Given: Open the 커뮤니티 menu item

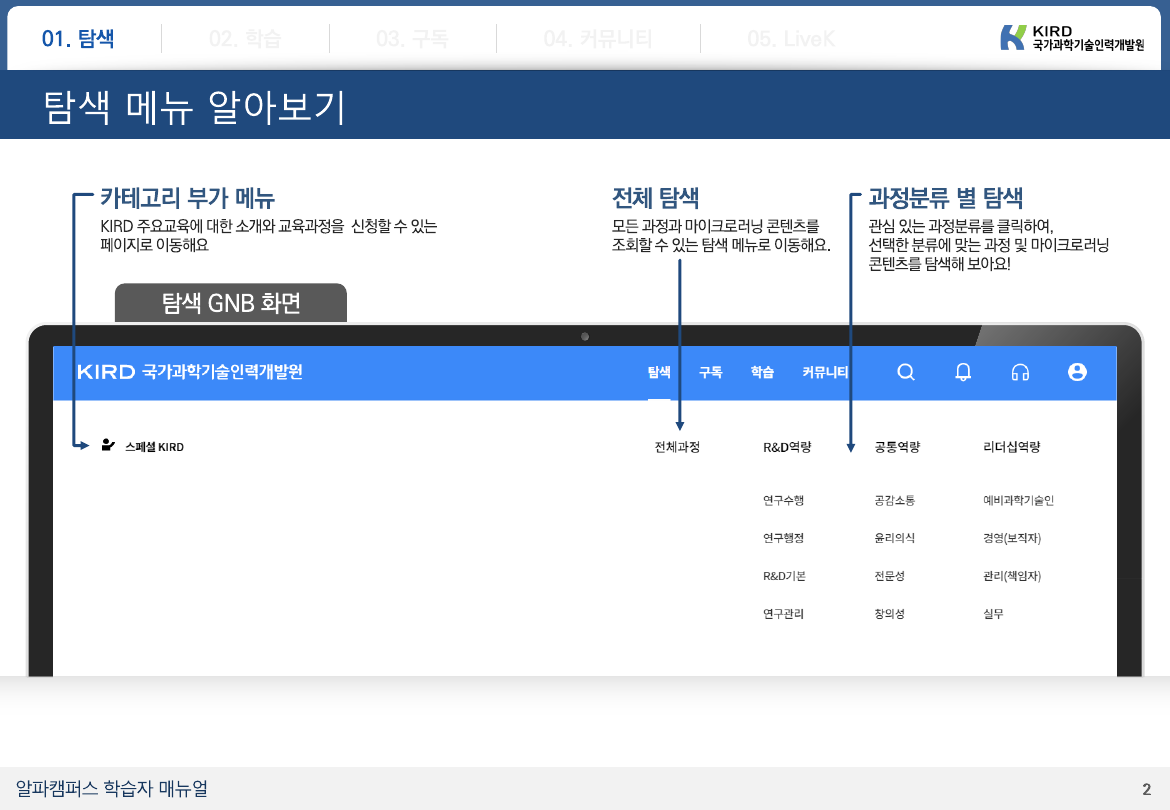Looking at the screenshot, I should coord(825,372).
